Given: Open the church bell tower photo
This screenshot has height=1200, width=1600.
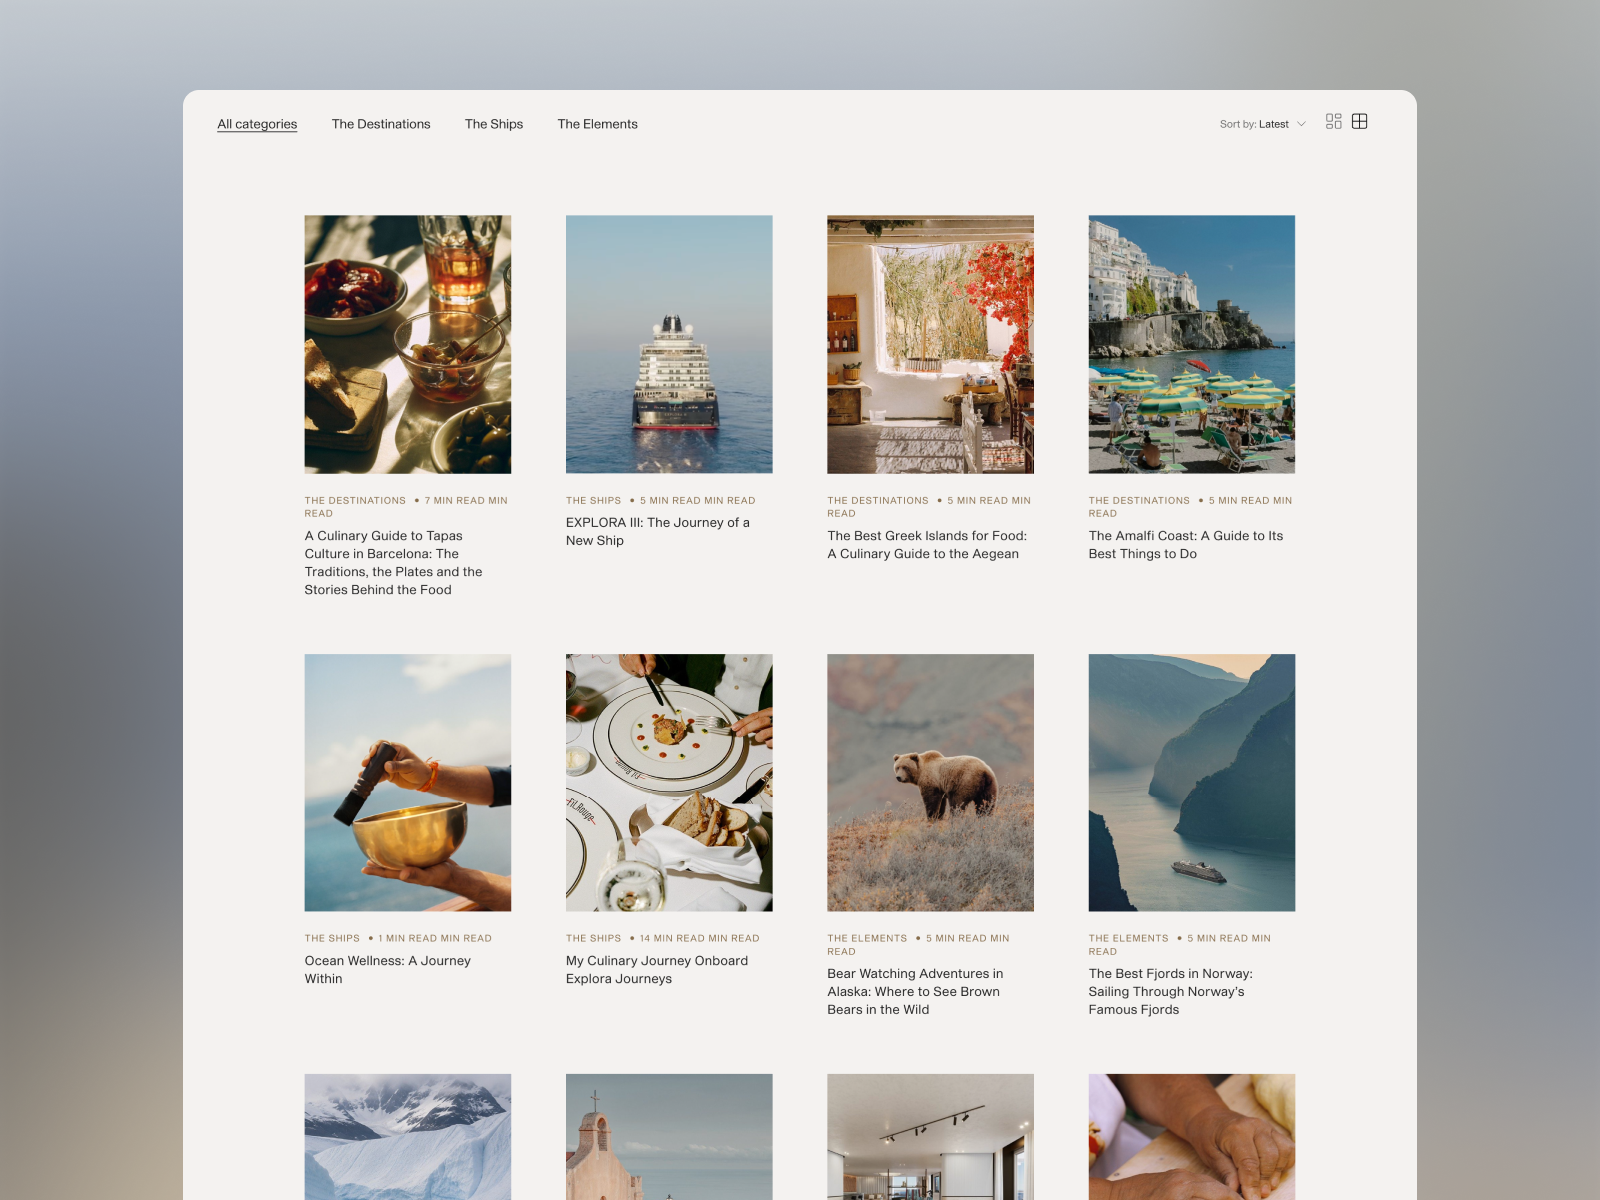Looking at the screenshot, I should (669, 1137).
